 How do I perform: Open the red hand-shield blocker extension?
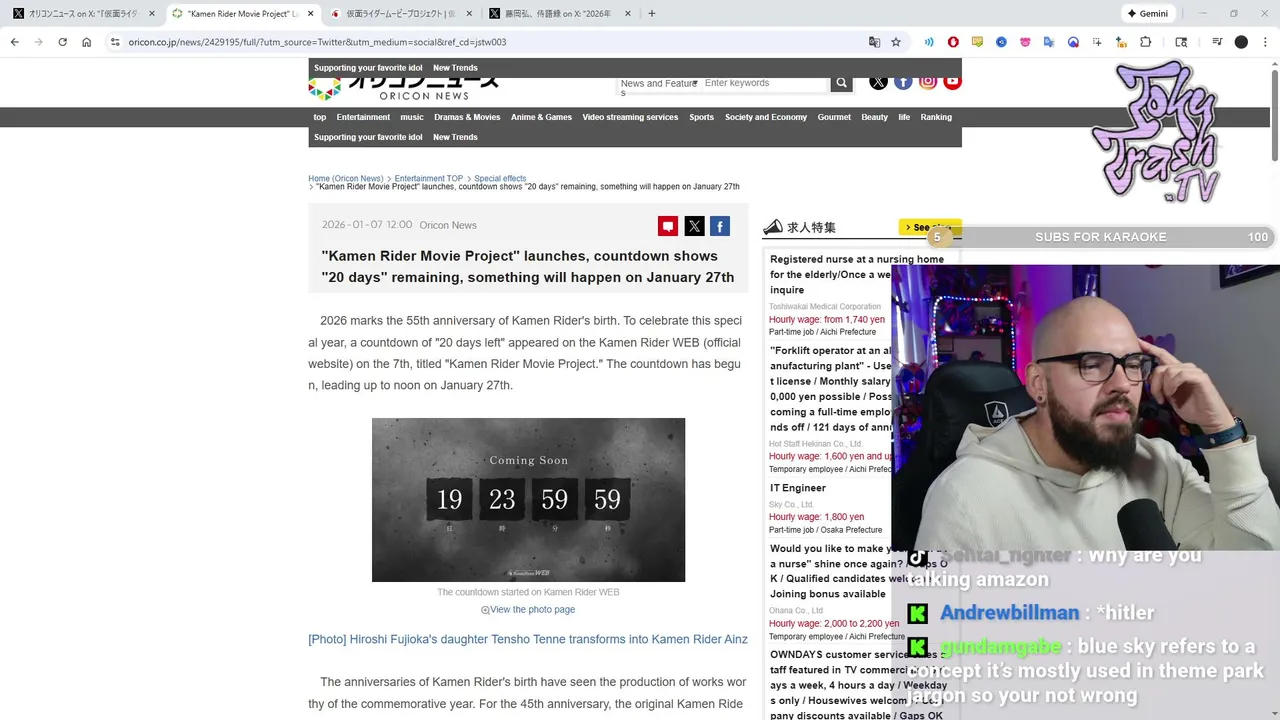point(953,42)
